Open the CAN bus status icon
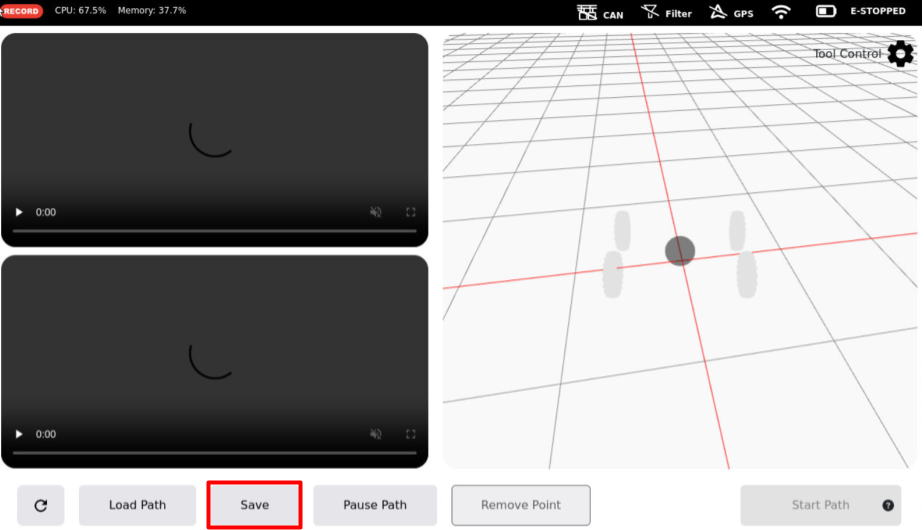The image size is (924, 530). pos(587,12)
